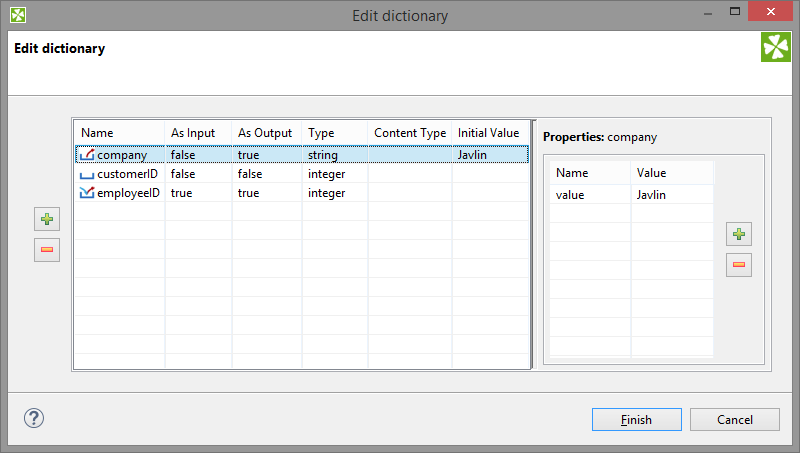Click the green add property plus icon
The height and width of the screenshot is (453, 800).
(739, 235)
